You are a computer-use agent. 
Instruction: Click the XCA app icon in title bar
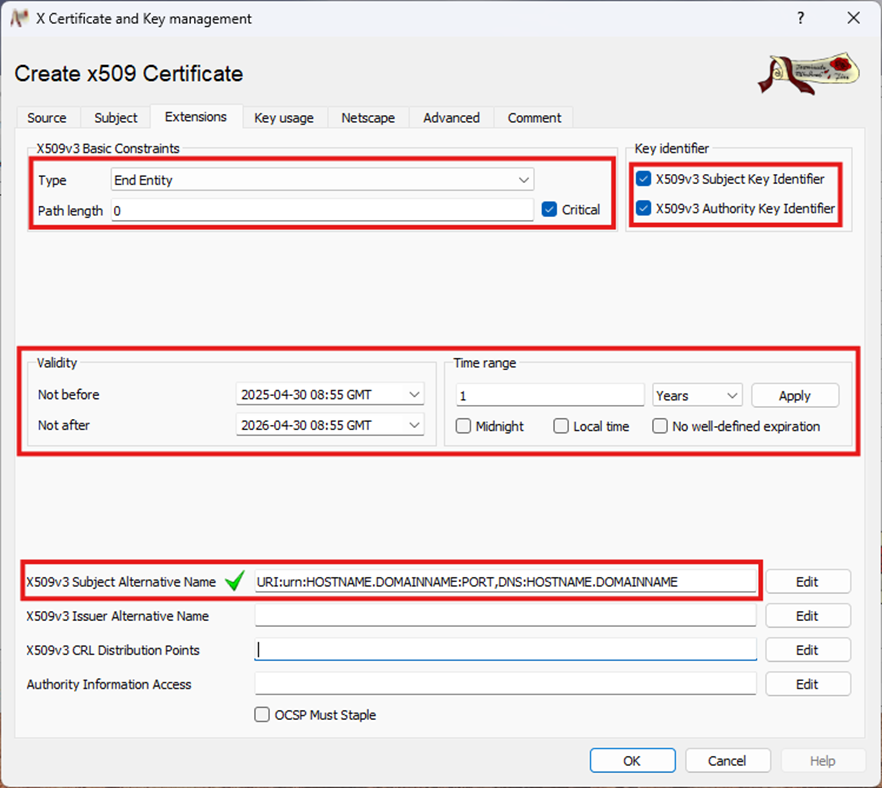(18, 18)
